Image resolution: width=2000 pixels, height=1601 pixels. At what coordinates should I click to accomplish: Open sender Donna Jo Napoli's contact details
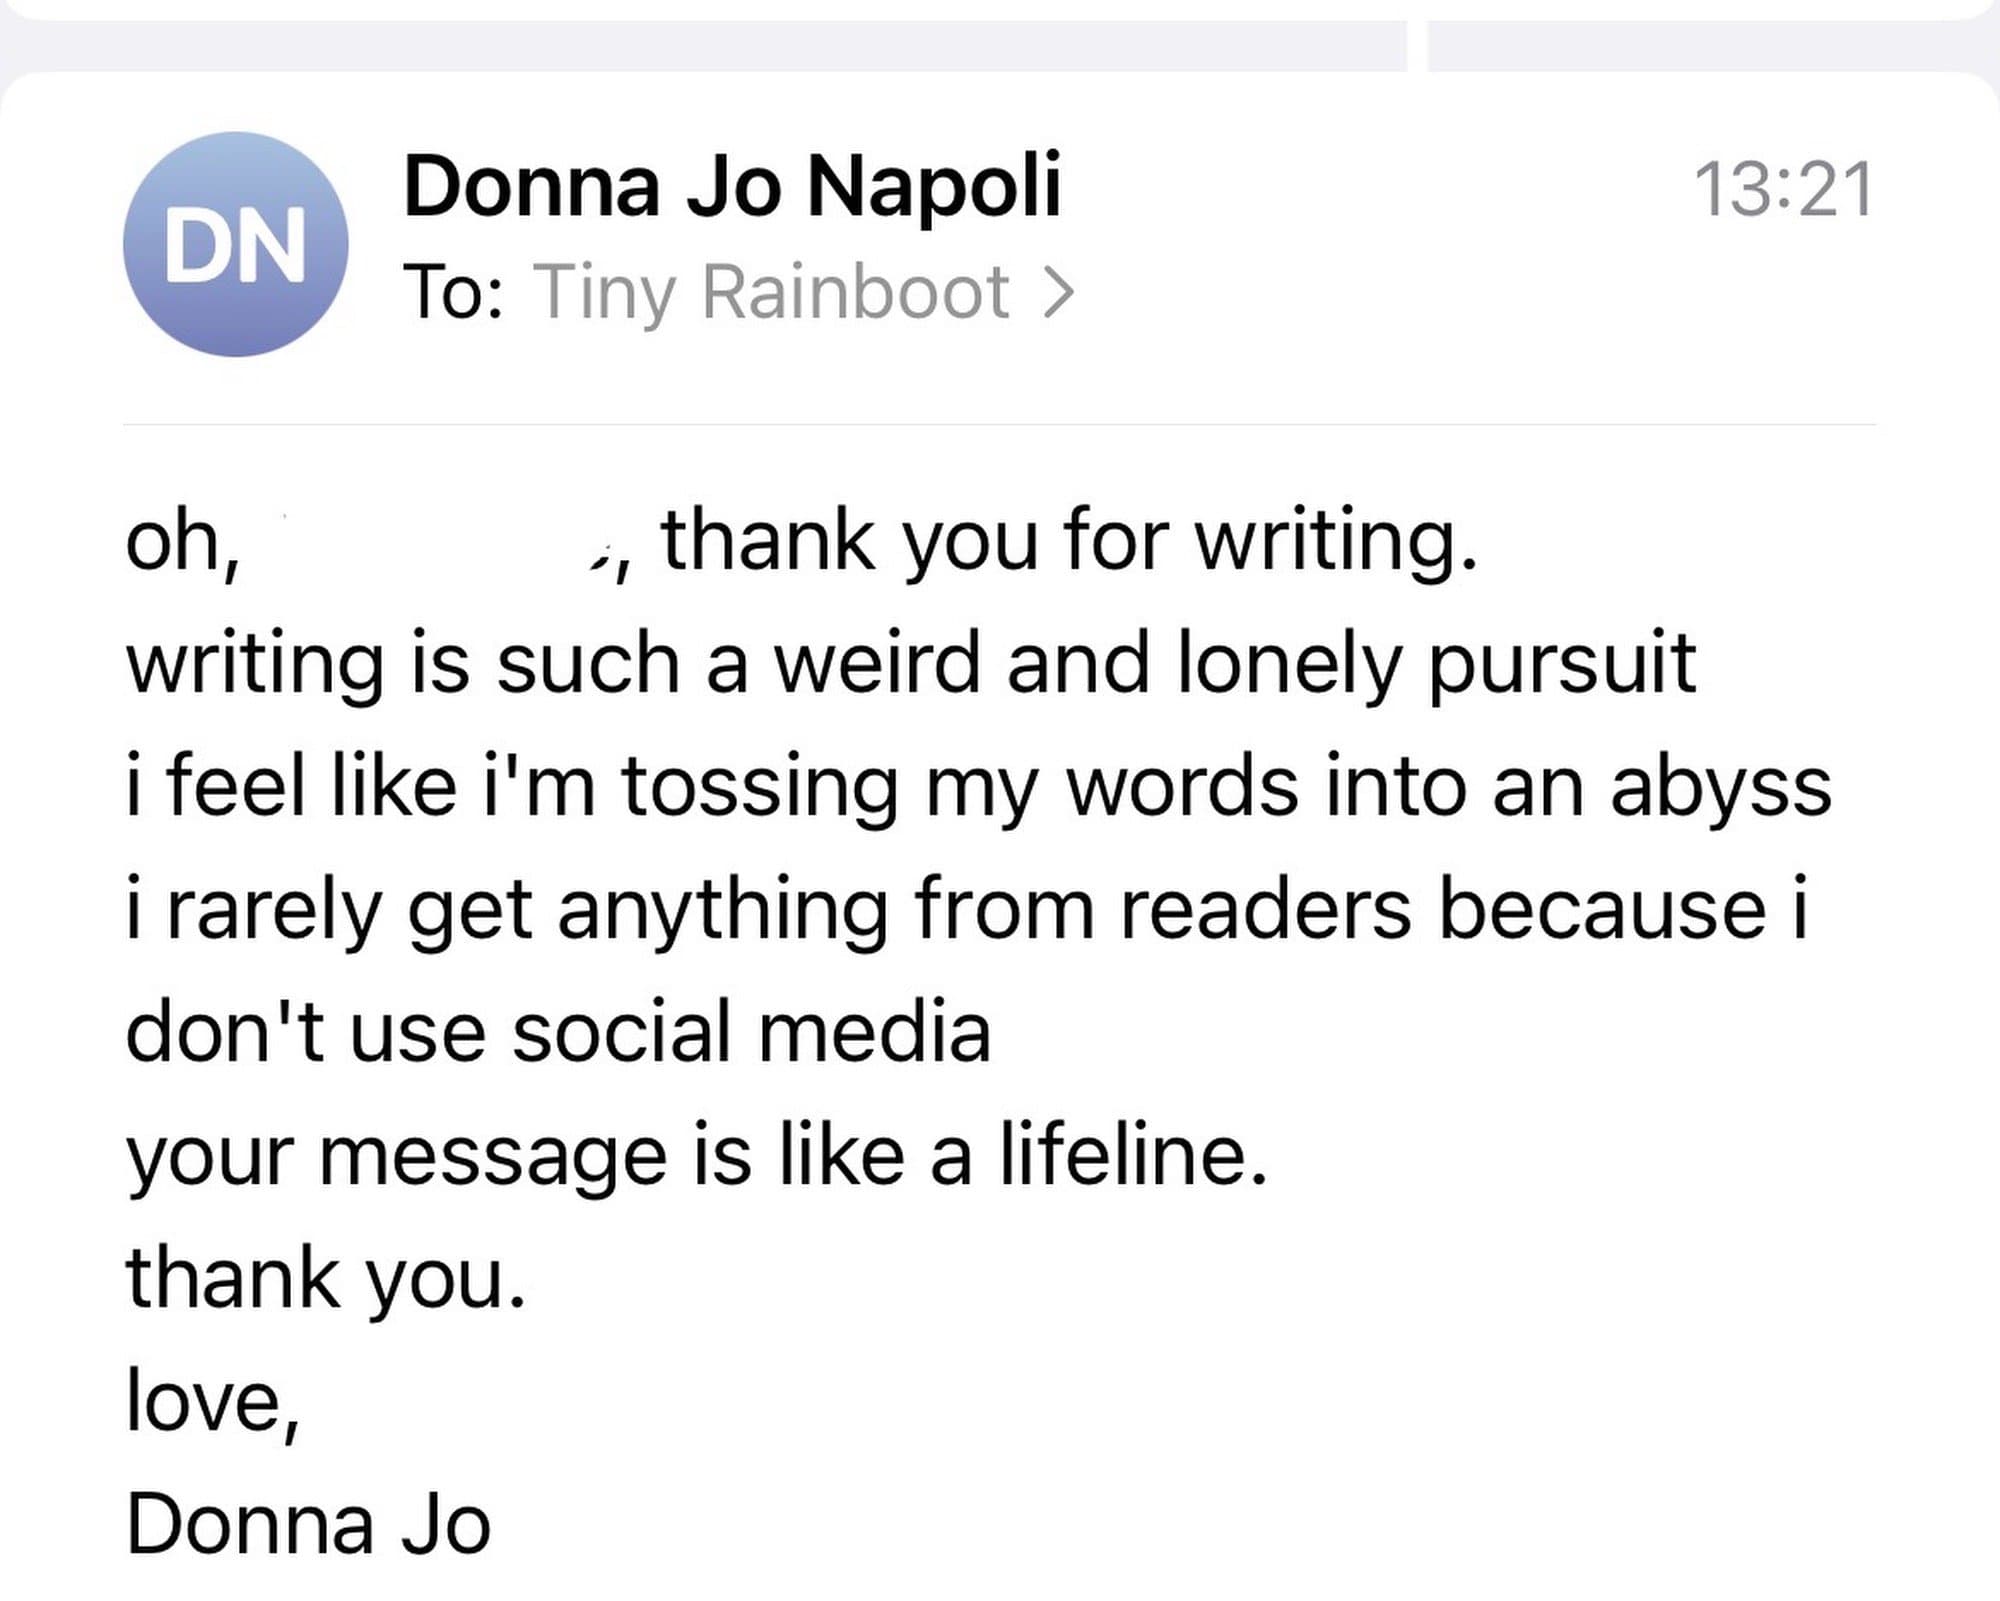731,186
